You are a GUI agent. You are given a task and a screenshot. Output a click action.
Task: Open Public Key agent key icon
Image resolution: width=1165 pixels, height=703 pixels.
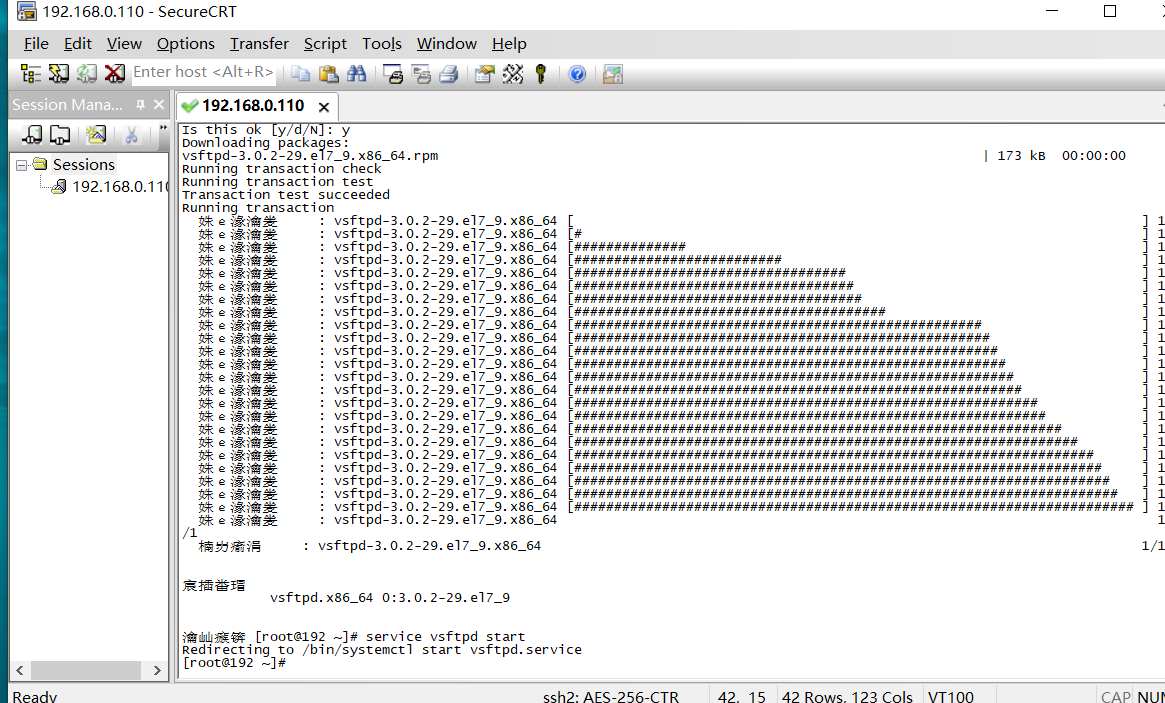coord(541,74)
